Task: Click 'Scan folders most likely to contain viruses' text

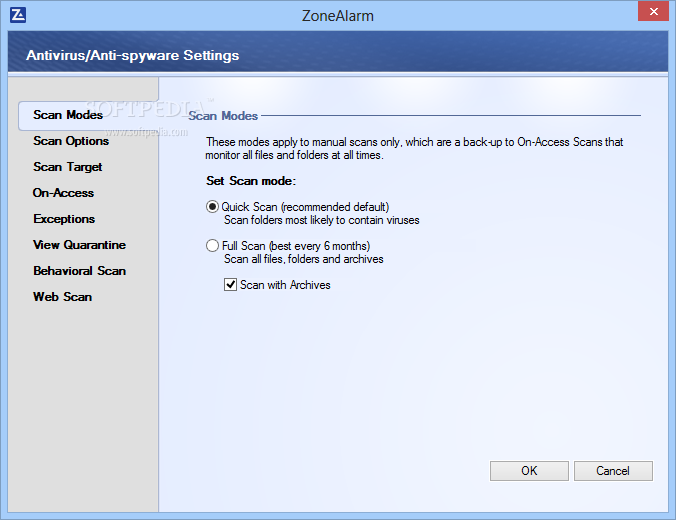Action: pyautogui.click(x=322, y=220)
